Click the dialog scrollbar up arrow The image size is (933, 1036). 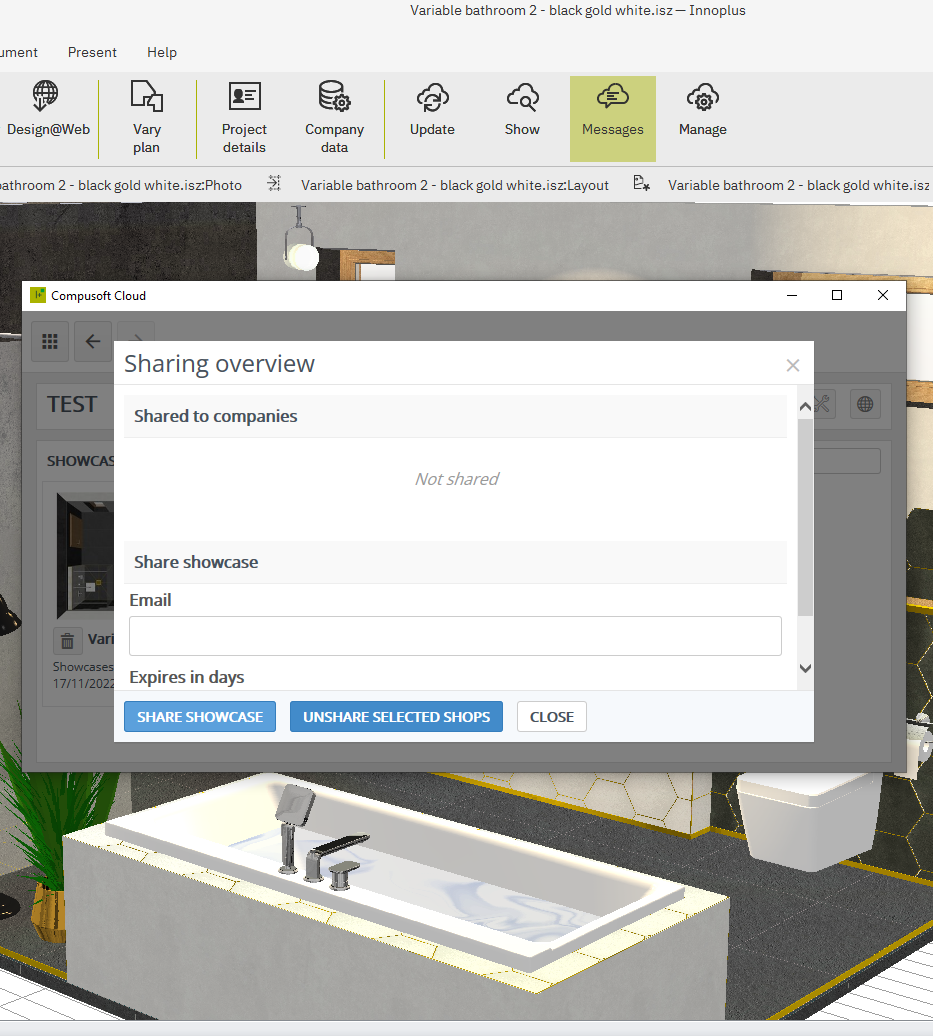click(805, 407)
